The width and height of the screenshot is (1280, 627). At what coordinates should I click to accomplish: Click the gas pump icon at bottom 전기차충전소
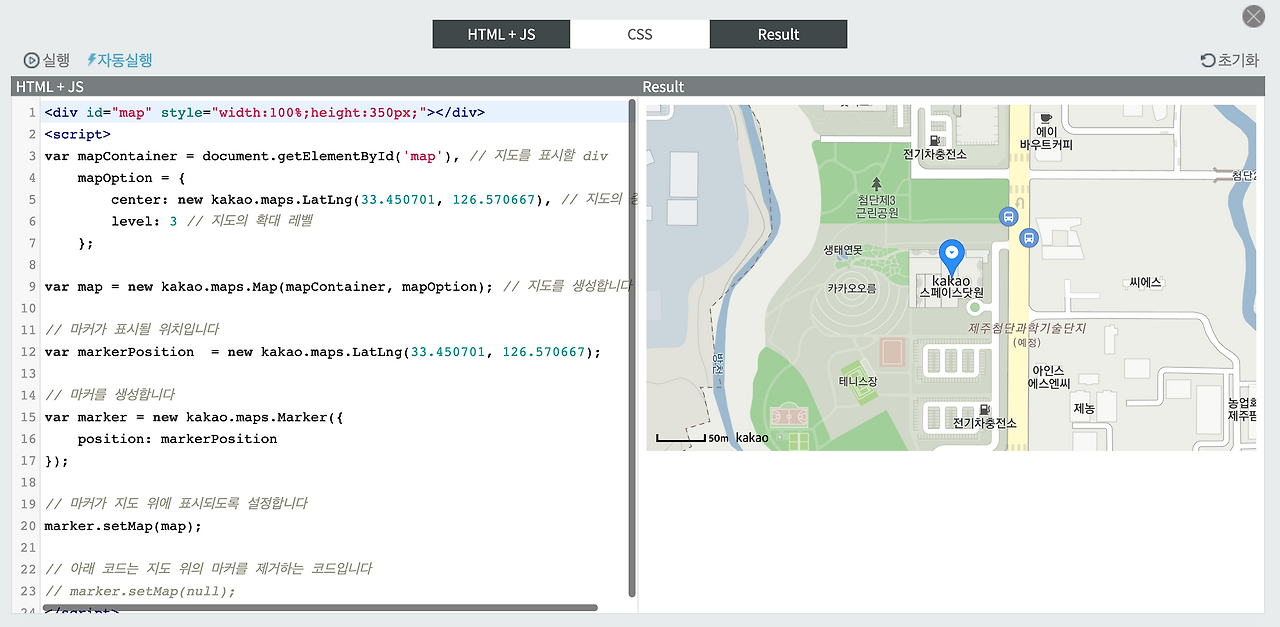(985, 410)
